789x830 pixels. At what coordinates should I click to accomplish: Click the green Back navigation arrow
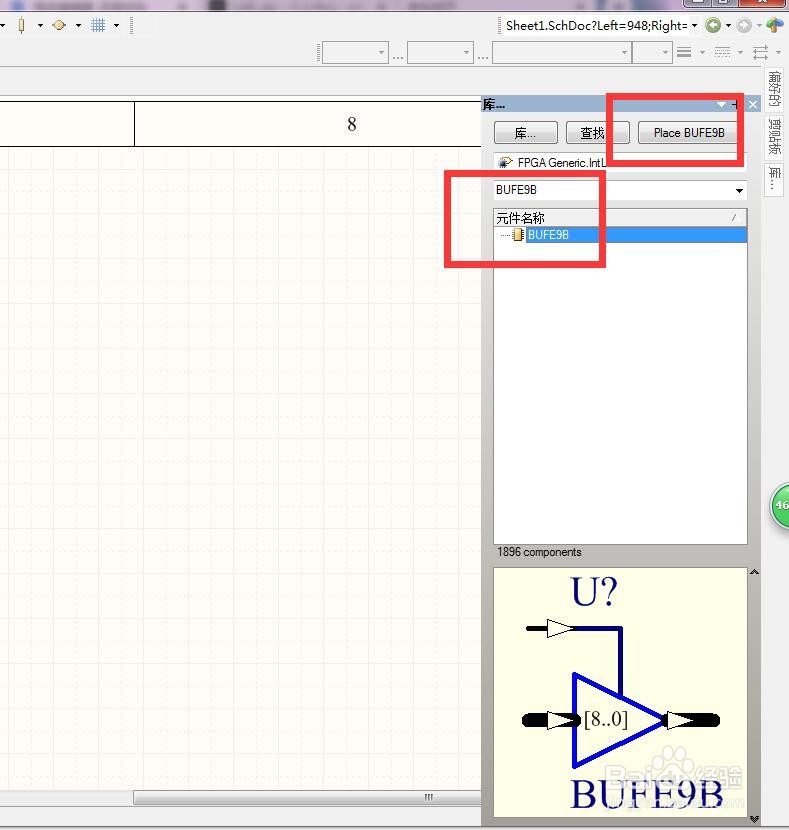(x=713, y=25)
